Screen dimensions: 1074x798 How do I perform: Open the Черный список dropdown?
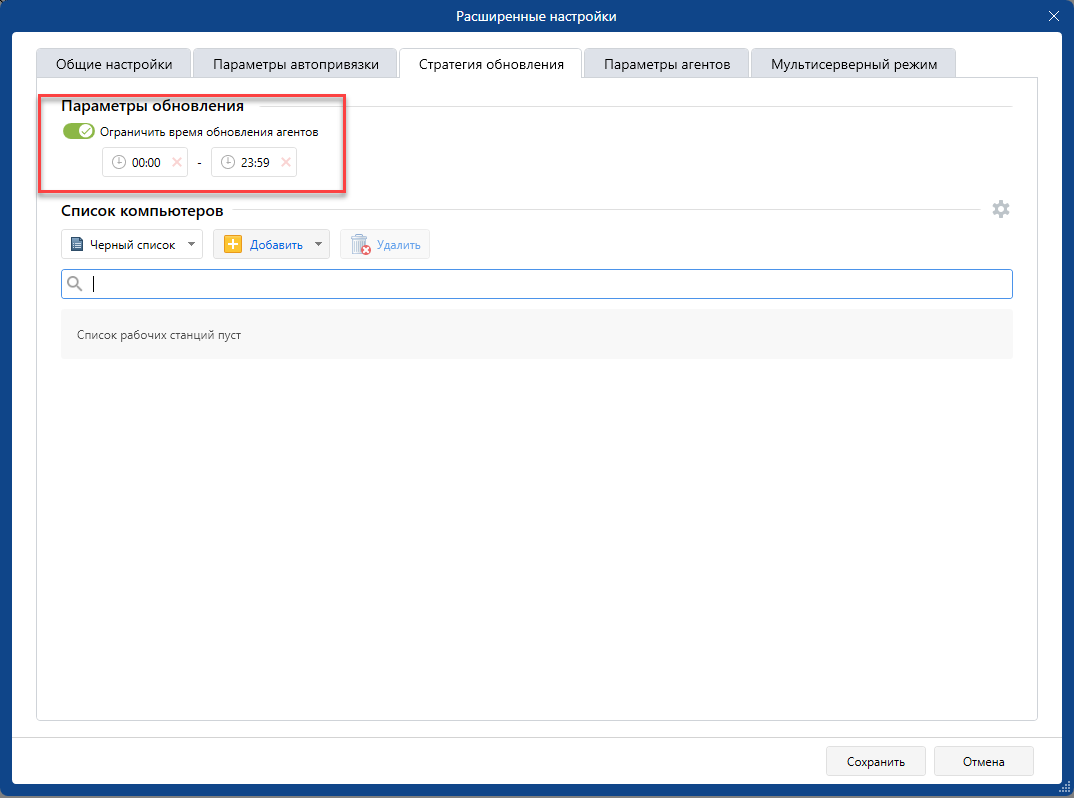[131, 244]
